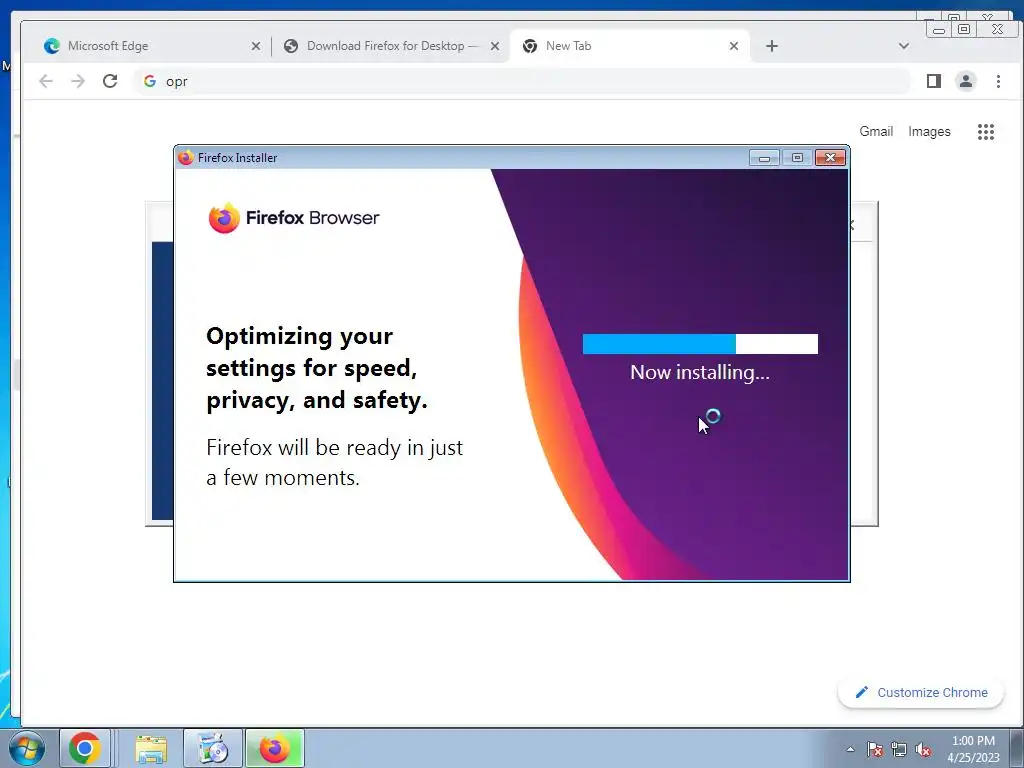The height and width of the screenshot is (768, 1024).
Task: Click the address bar containing 'opr'
Action: pos(521,81)
